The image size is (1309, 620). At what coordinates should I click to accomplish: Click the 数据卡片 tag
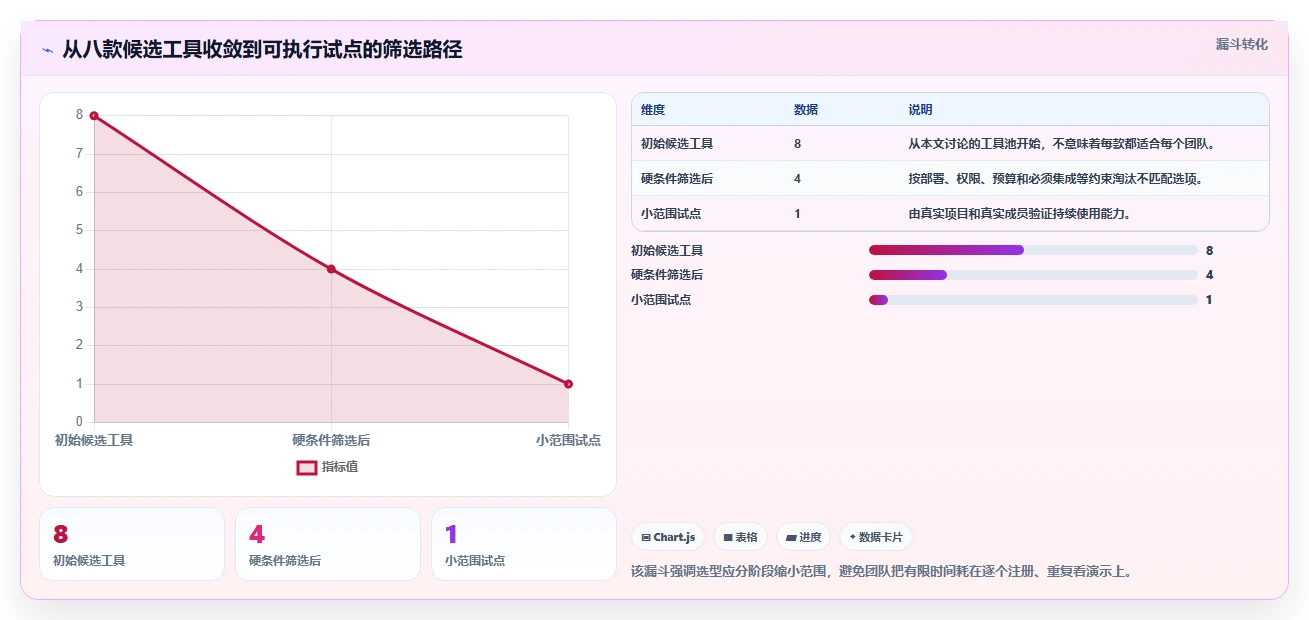(x=876, y=537)
